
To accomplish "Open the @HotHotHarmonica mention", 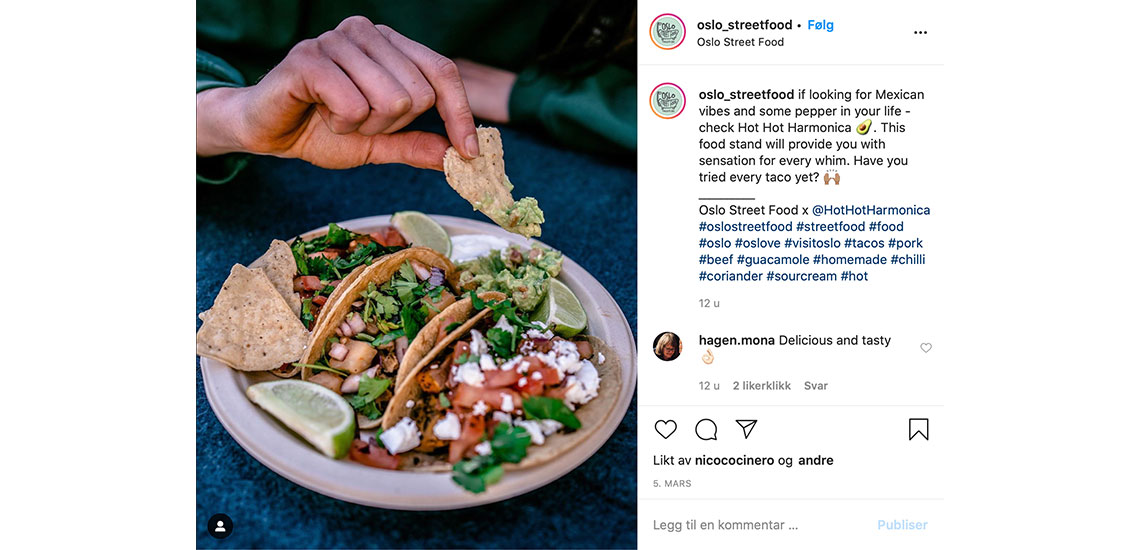I will [x=871, y=210].
